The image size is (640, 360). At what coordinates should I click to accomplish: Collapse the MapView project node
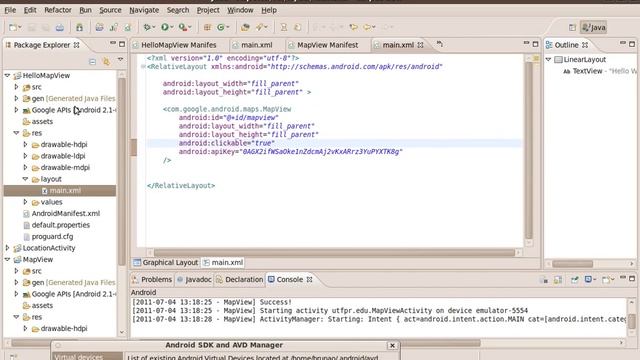pos(7,260)
